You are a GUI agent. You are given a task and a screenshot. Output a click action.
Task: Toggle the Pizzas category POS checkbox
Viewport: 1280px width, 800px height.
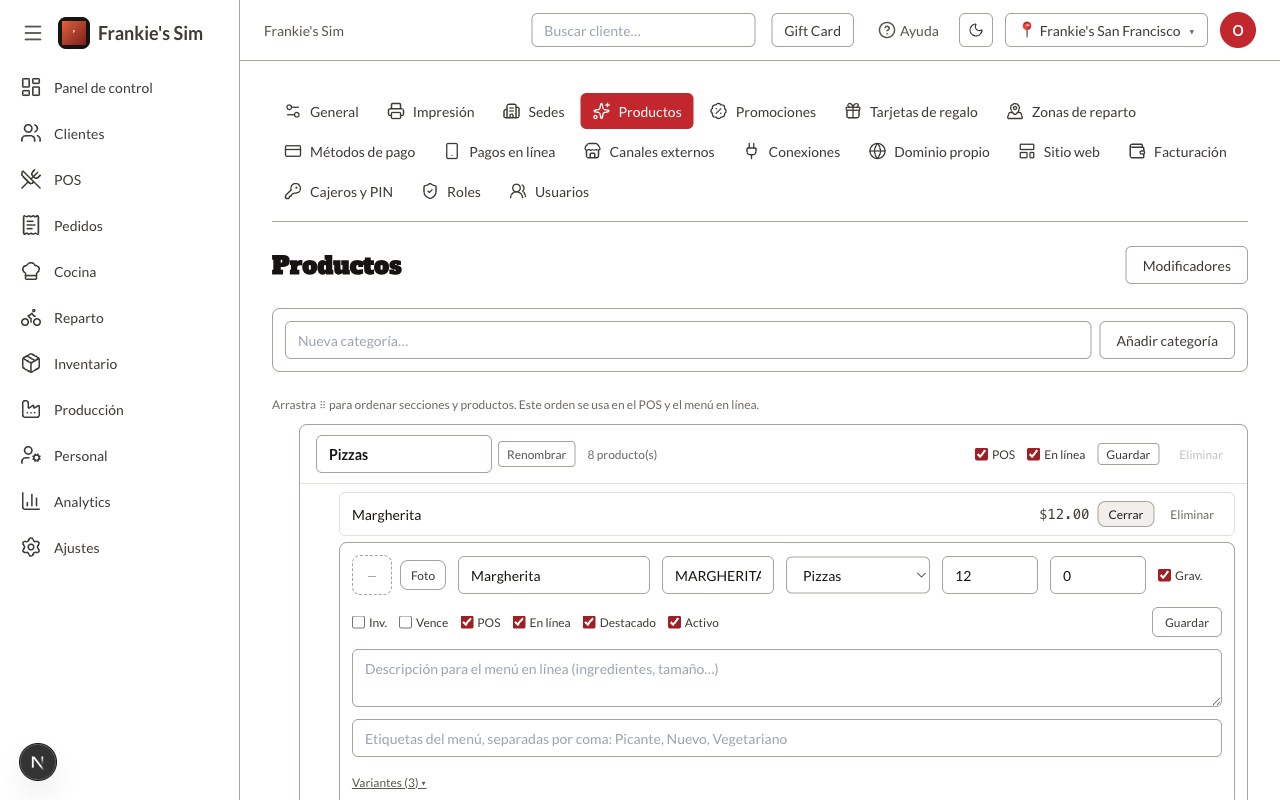(981, 454)
